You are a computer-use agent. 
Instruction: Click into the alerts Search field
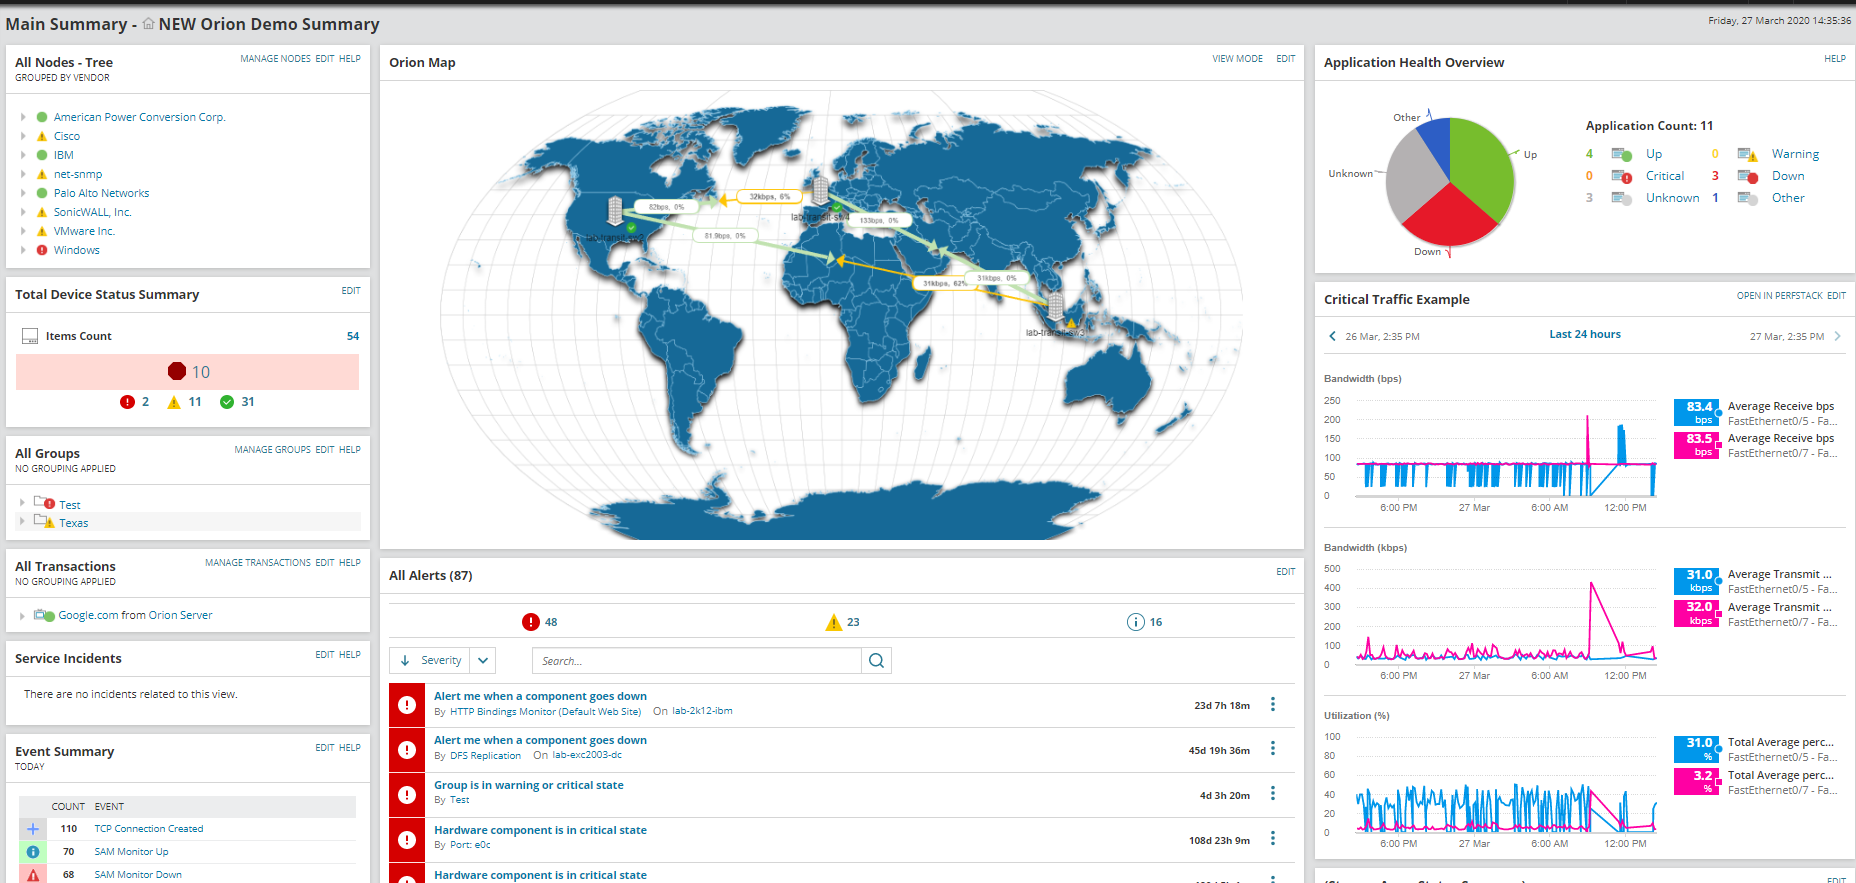[x=697, y=661]
